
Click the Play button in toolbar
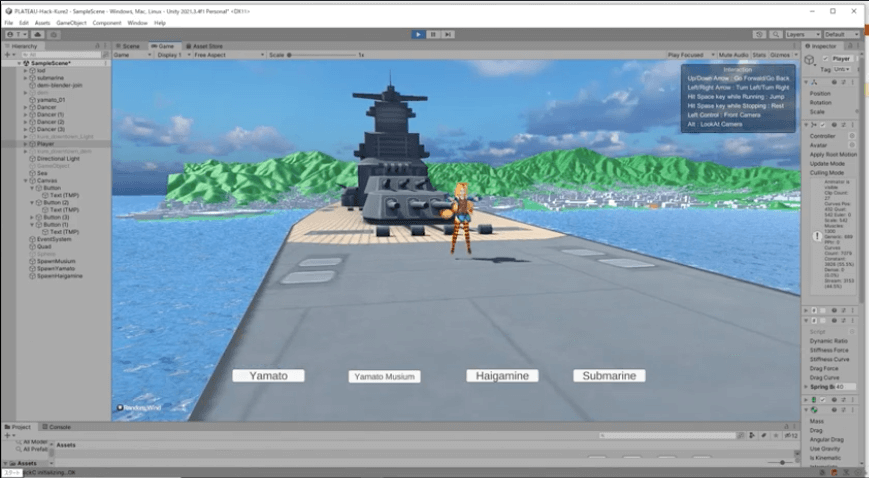418,34
